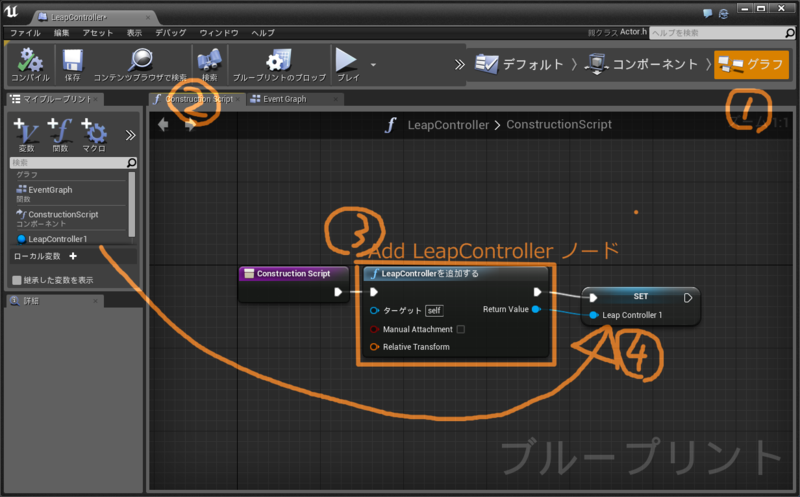Click LeapController breadcrumb link
800x497 pixels.
(x=448, y=125)
